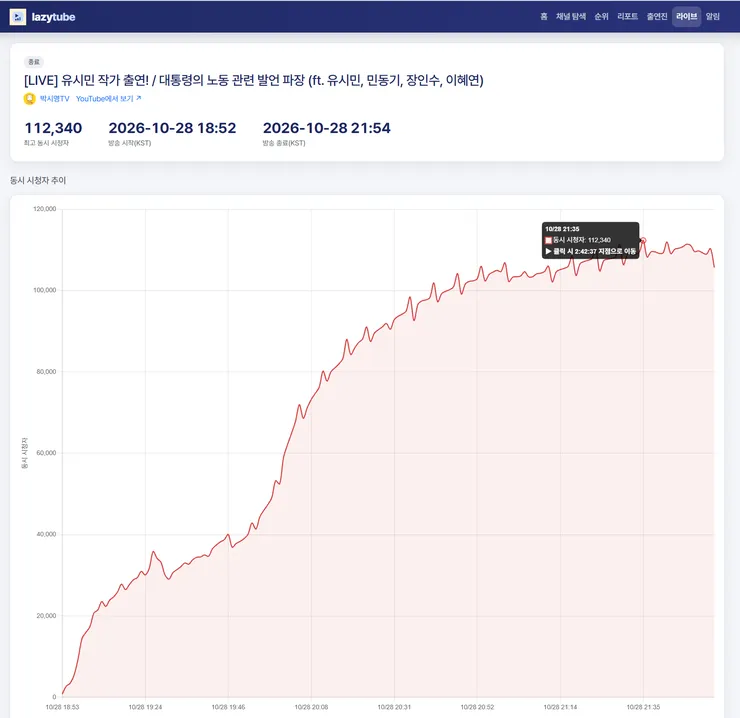Click the [LIVE] 유시민 작가 출연 broadcast title
Image resolution: width=740 pixels, height=718 pixels.
tap(254, 80)
